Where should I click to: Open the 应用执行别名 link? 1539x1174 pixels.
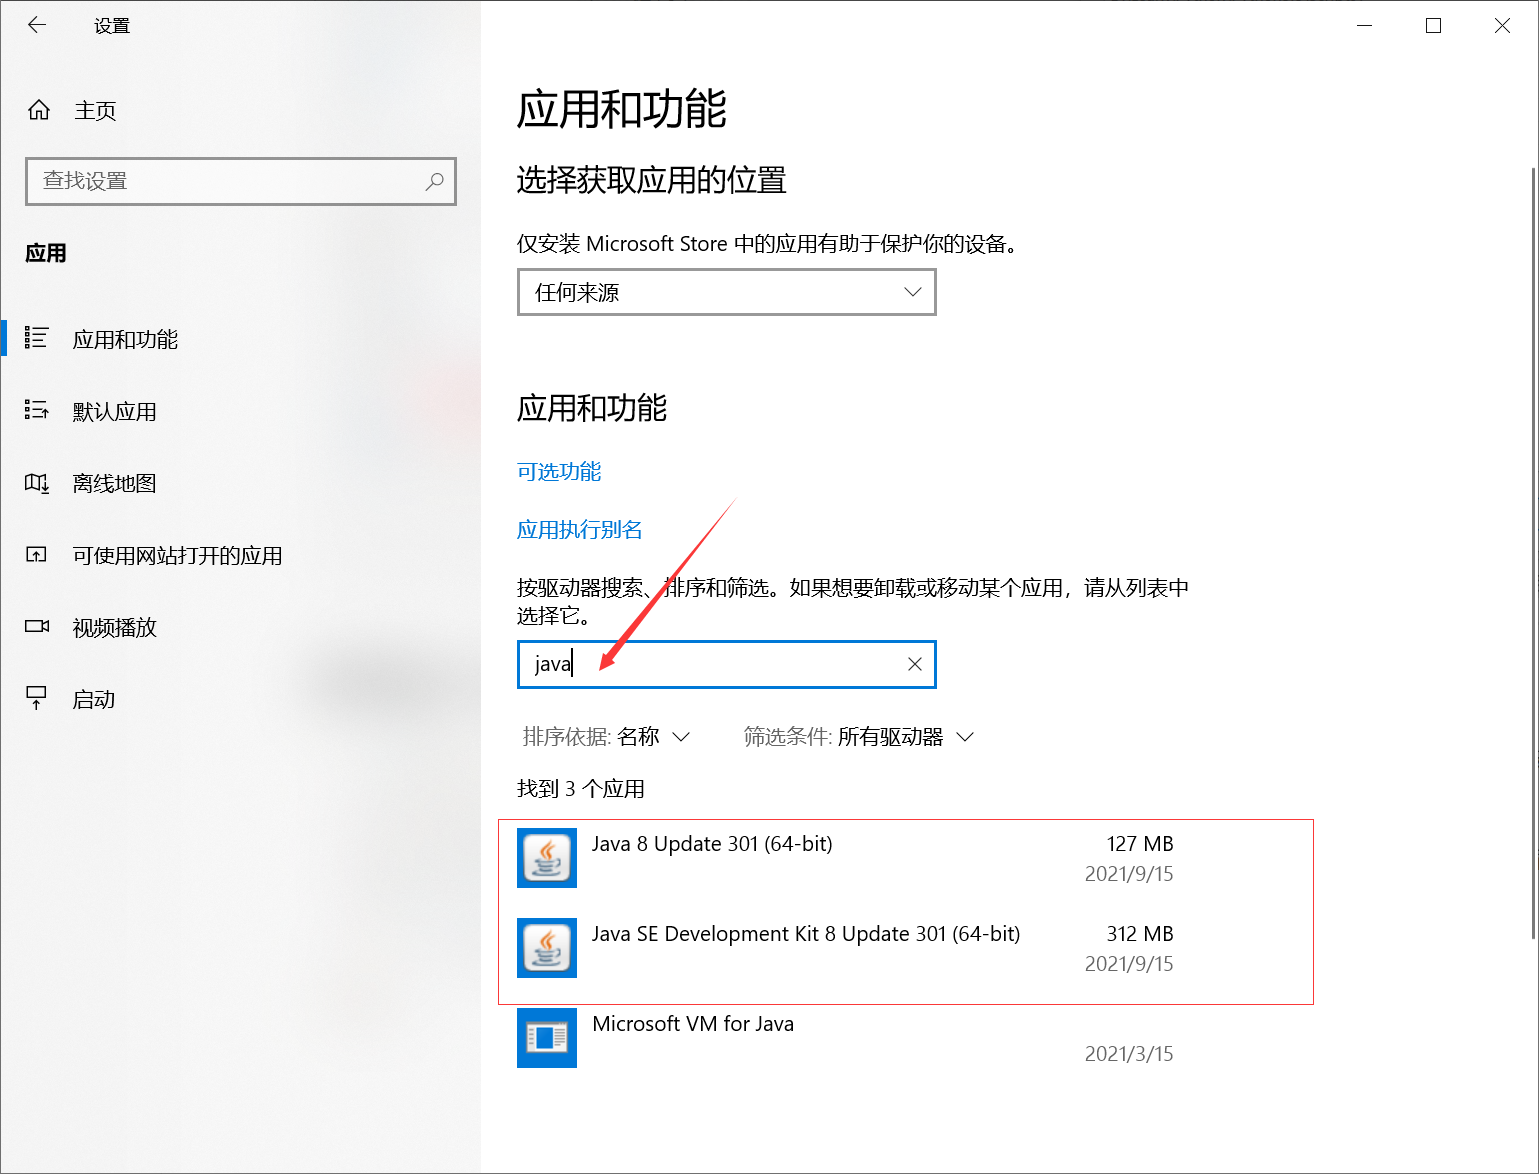click(x=580, y=529)
